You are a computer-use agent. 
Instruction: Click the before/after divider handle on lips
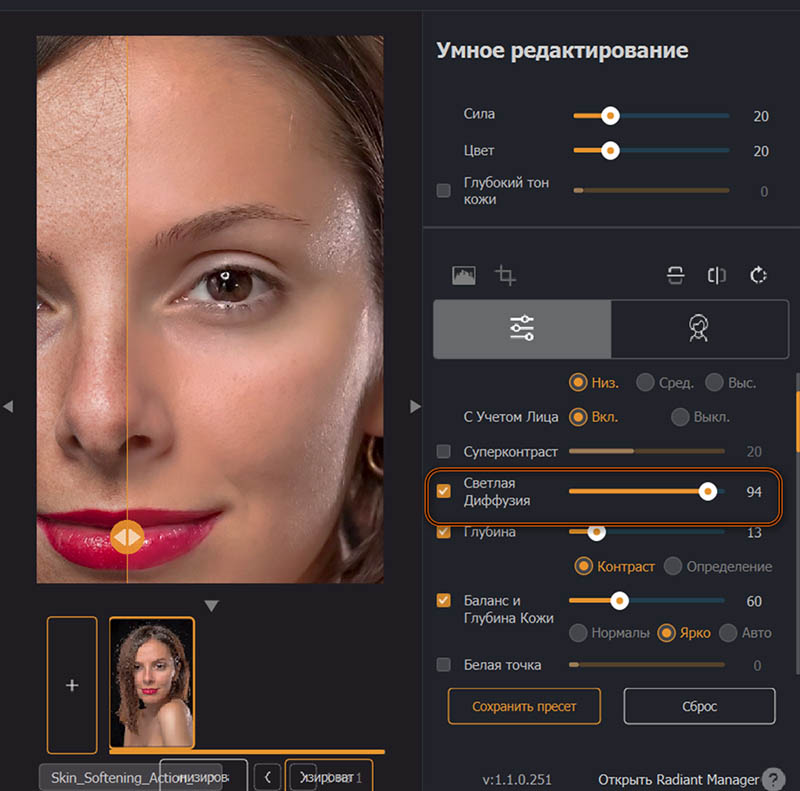point(127,537)
